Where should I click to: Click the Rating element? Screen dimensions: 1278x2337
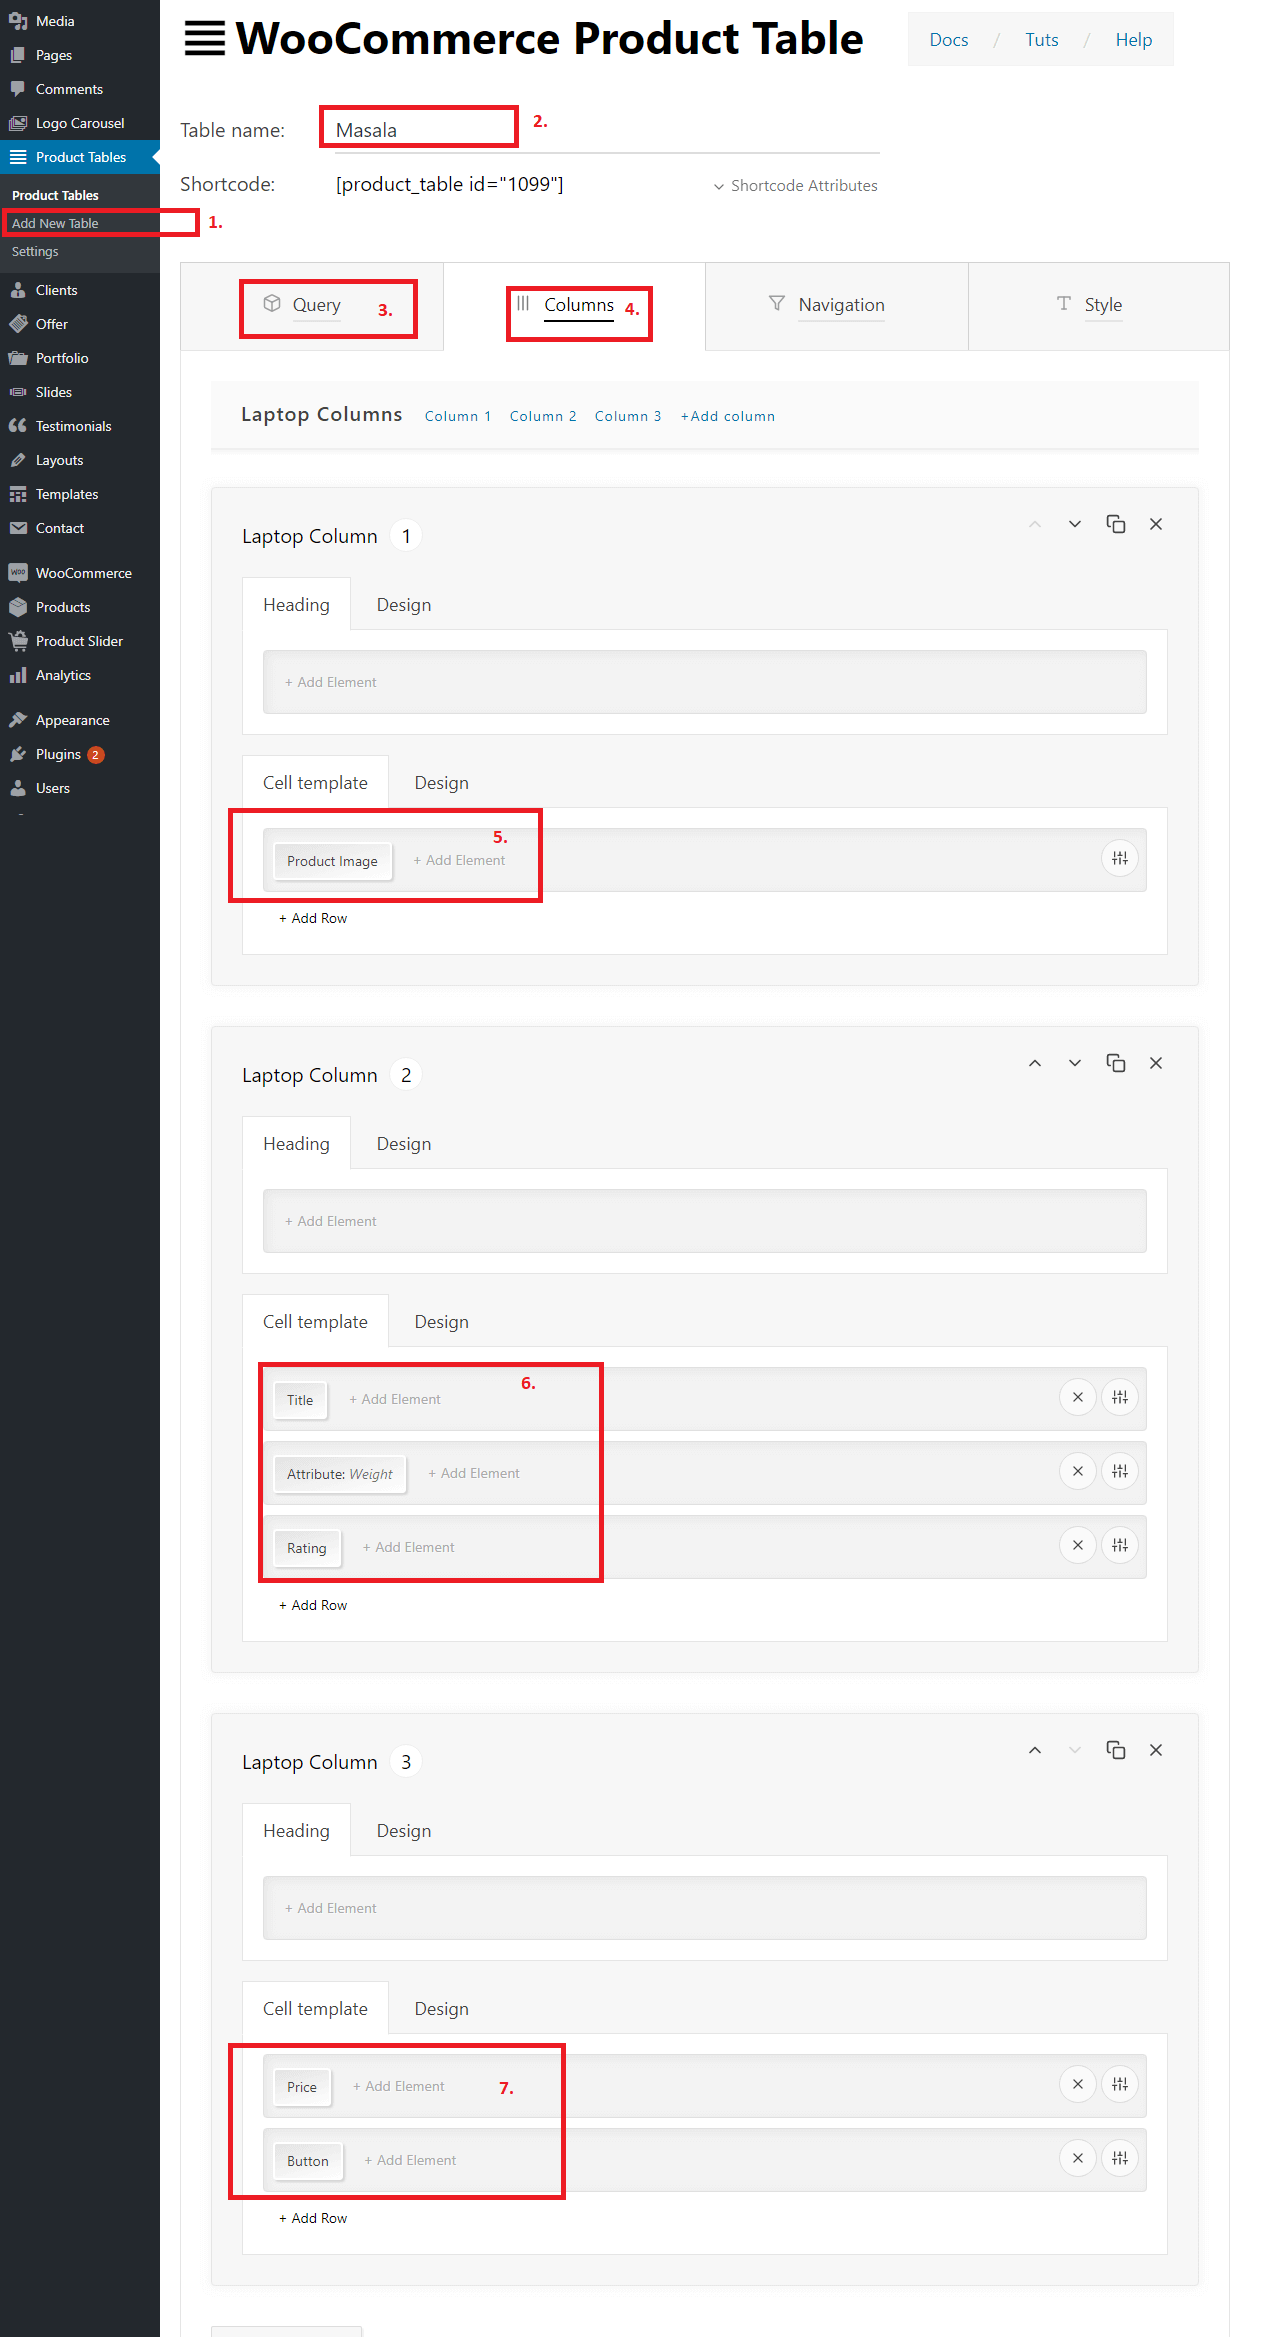pos(307,1548)
